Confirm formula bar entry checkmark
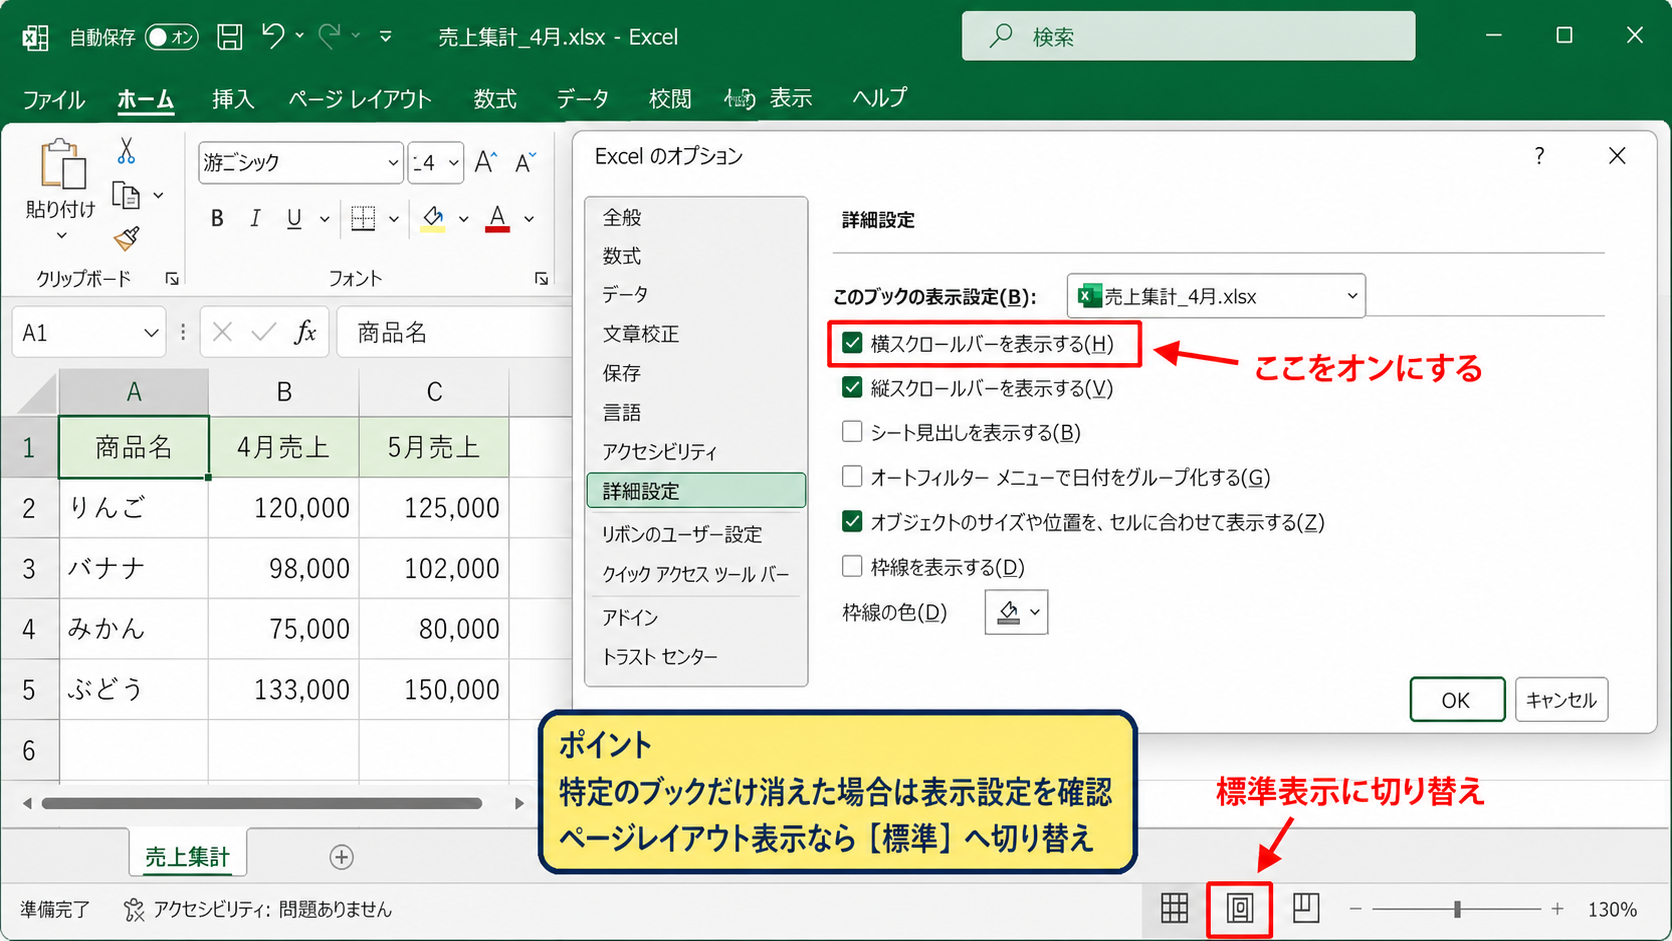The image size is (1672, 941). [x=263, y=332]
